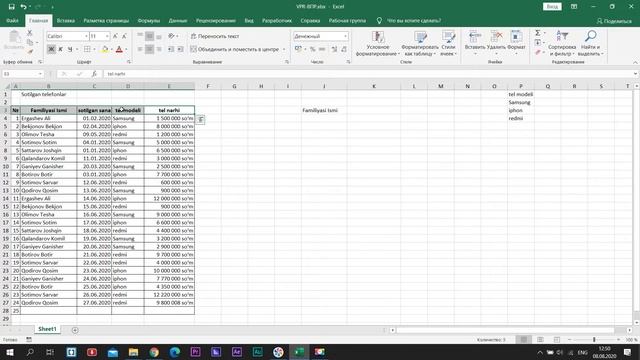Click the Вход sign-in button
Viewport: 640px width, 360px height.
552,7
